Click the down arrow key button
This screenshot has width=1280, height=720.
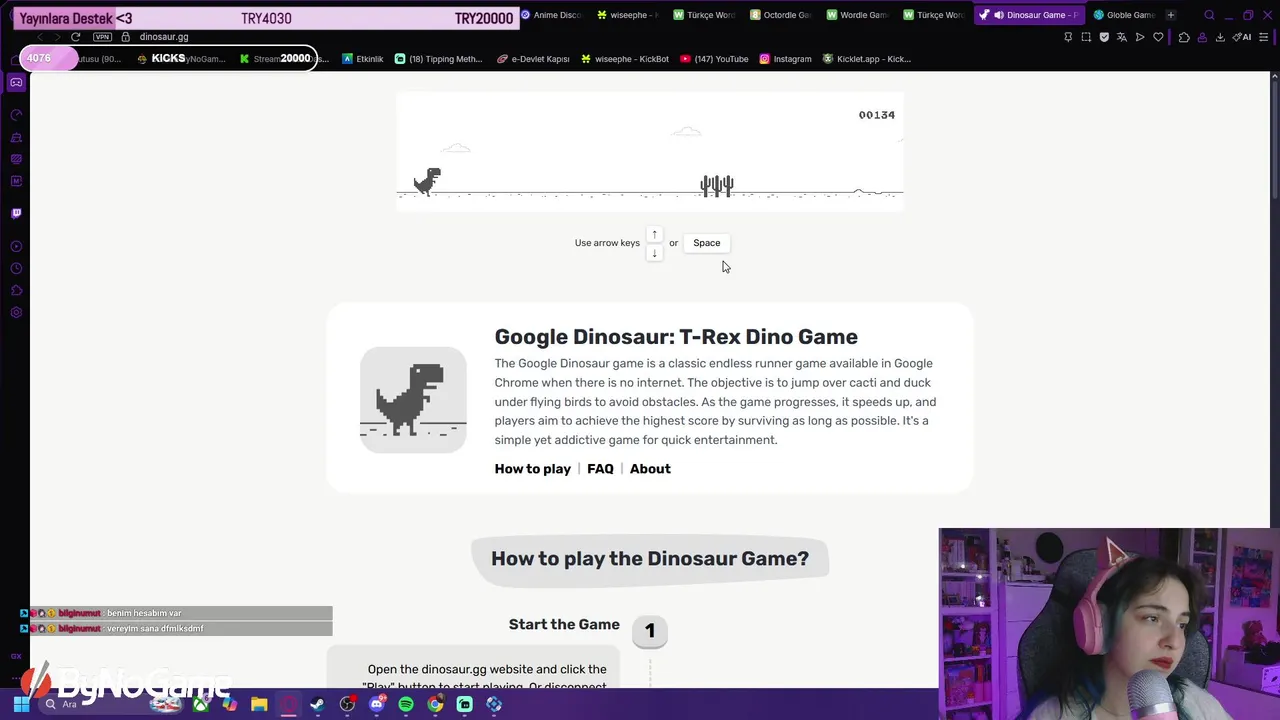coord(654,253)
